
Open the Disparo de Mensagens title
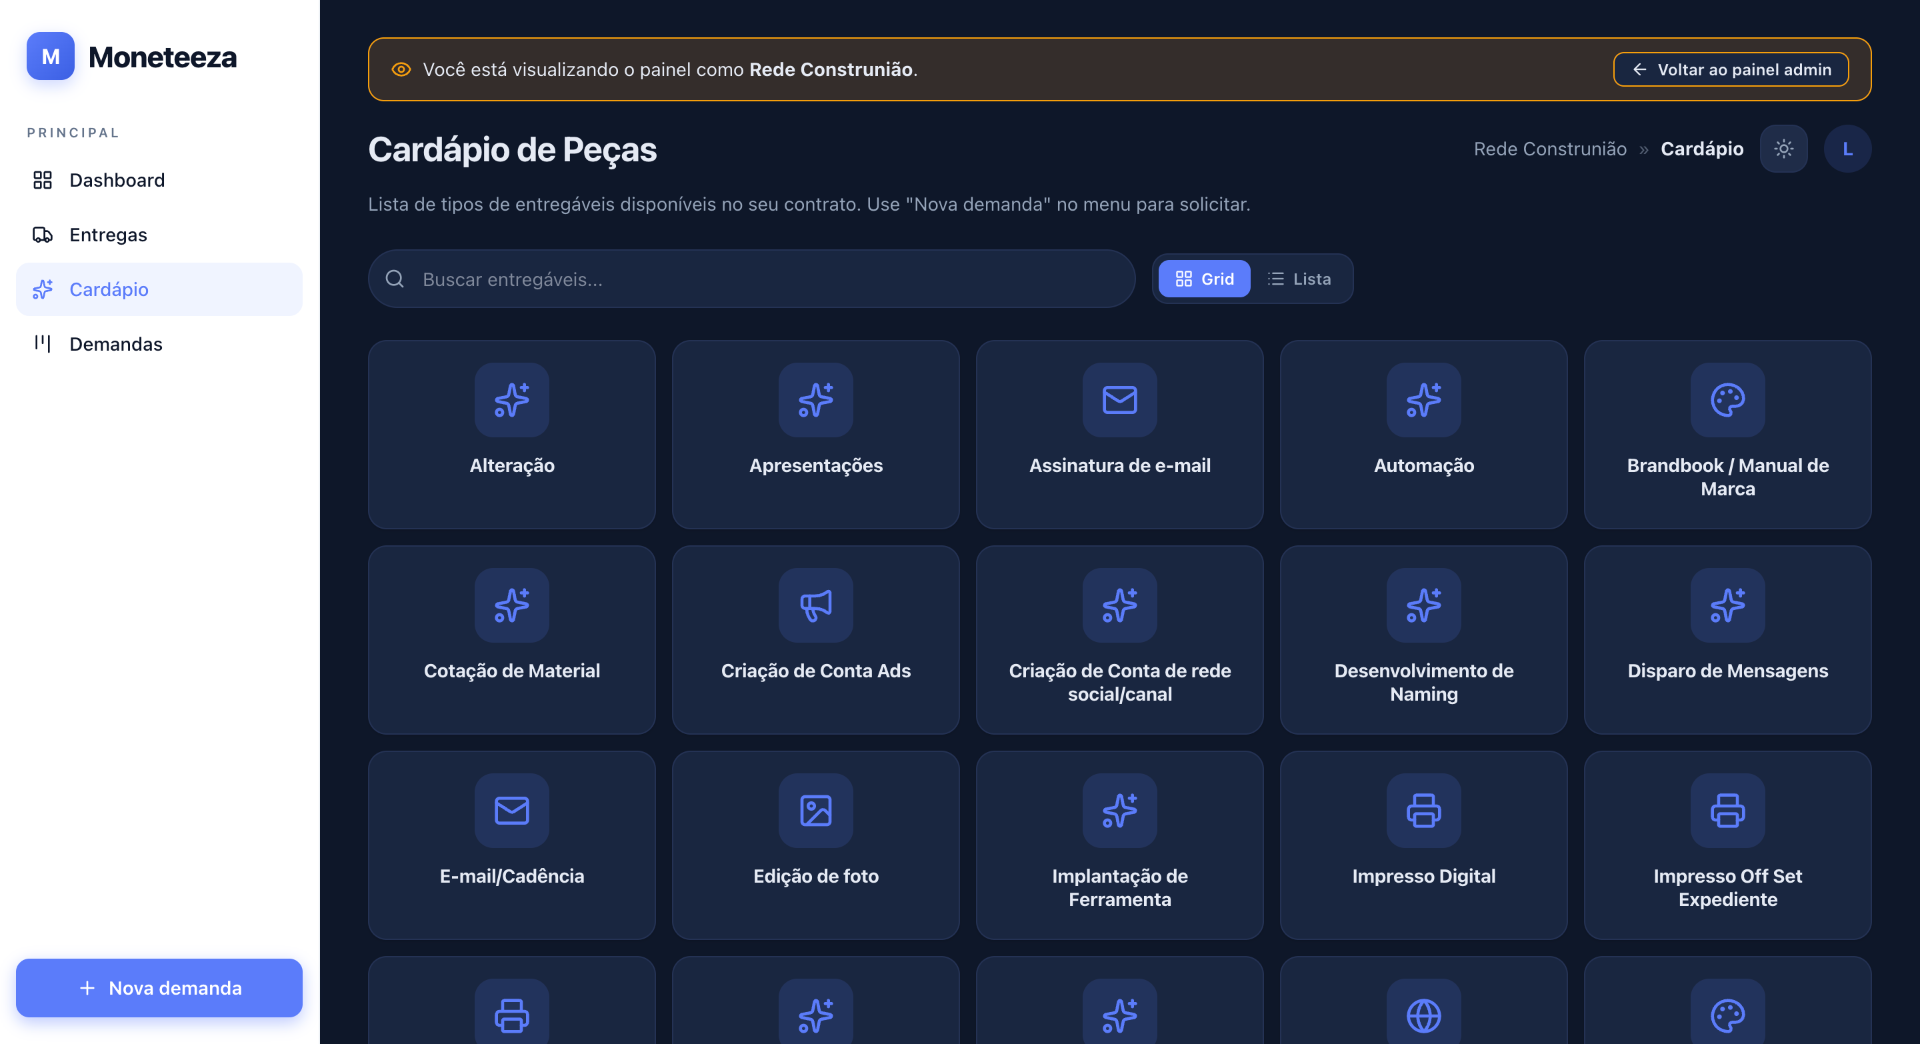1728,671
